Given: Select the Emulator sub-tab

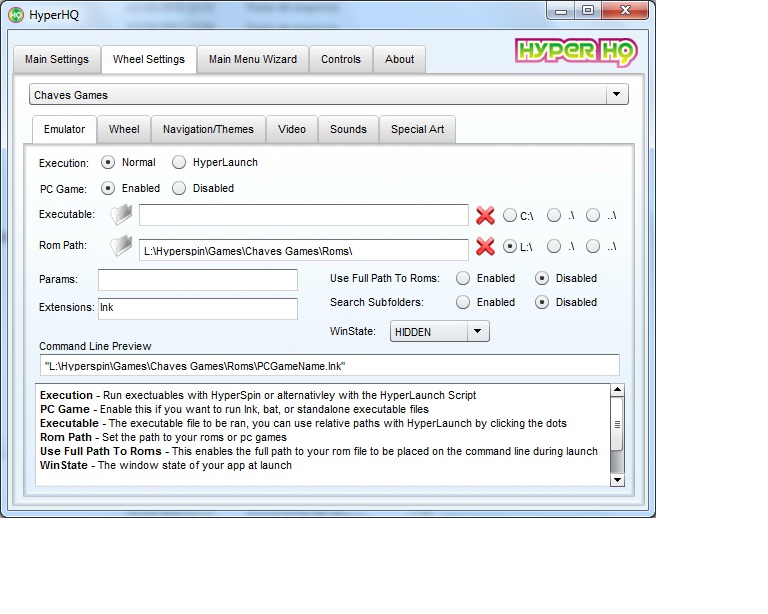Looking at the screenshot, I should point(64,129).
